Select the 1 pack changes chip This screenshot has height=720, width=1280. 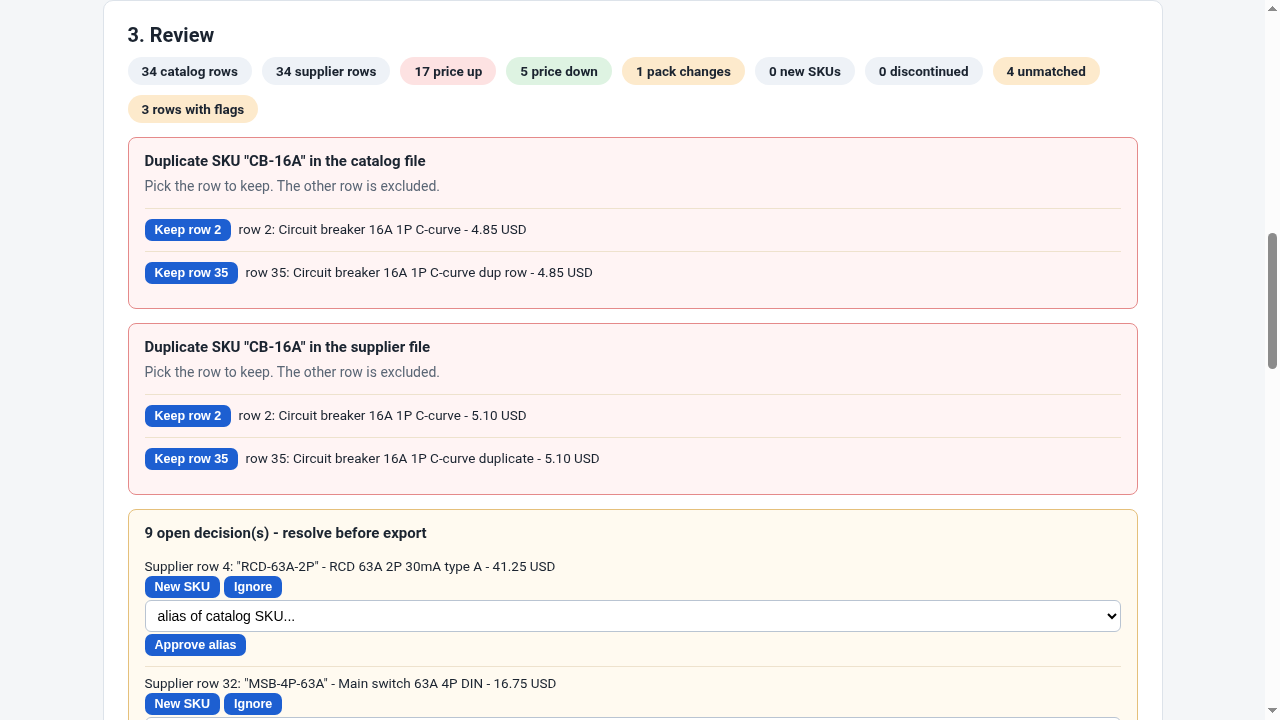point(683,71)
